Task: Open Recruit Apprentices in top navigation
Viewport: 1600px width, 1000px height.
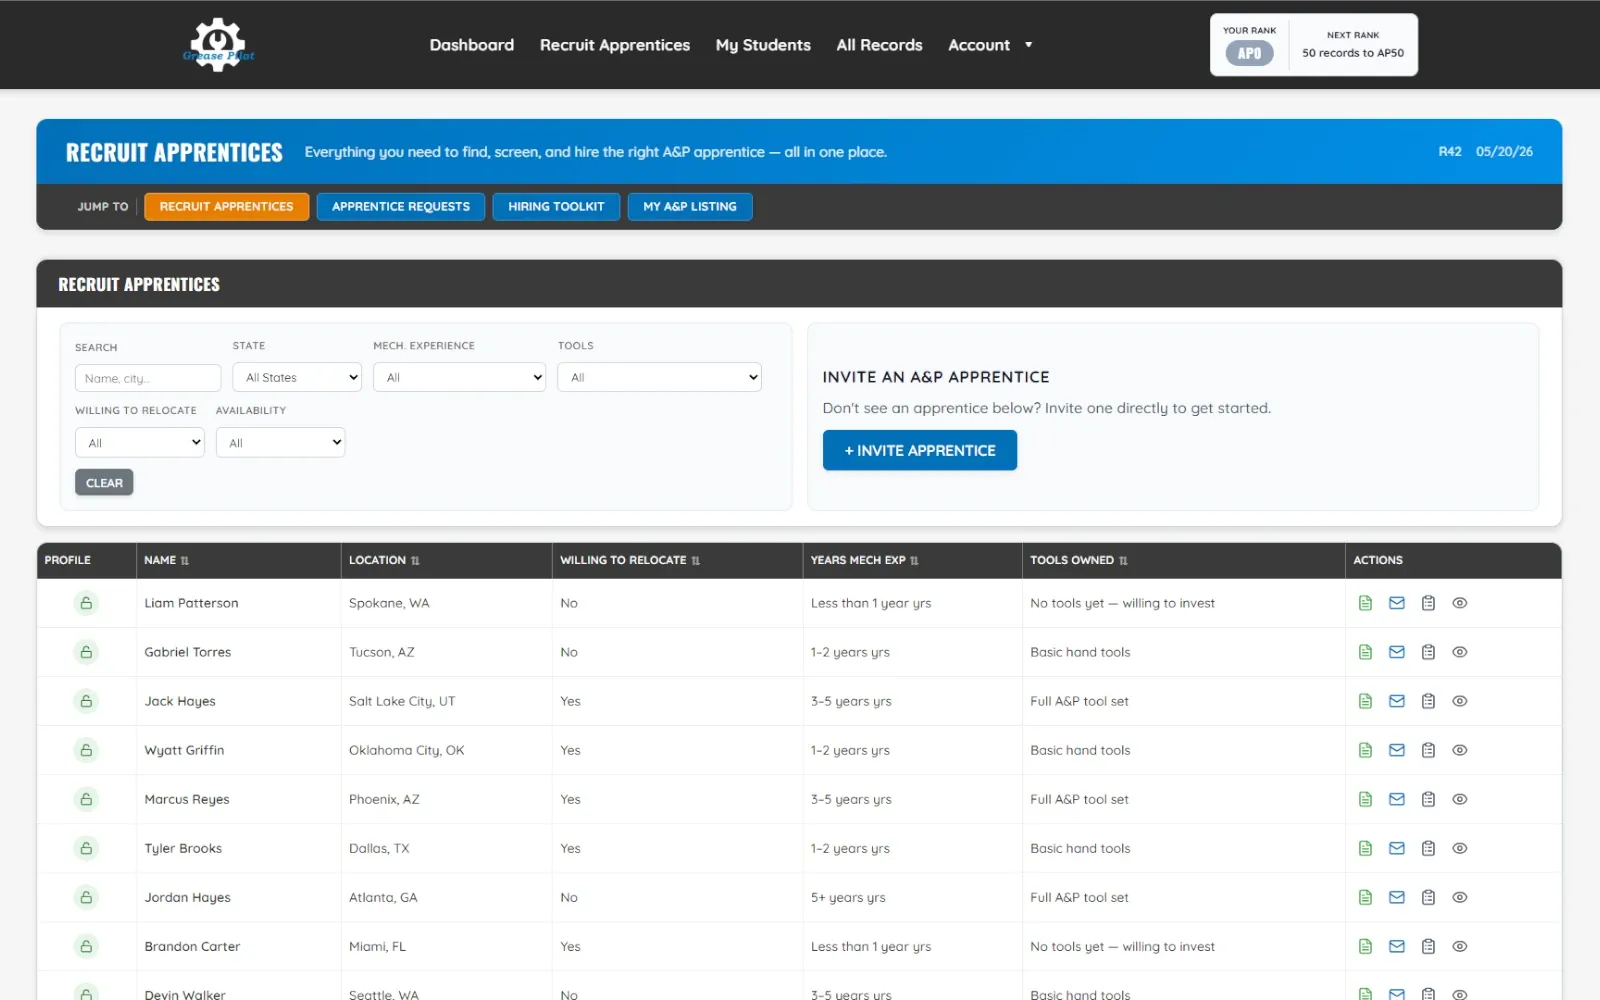Action: [615, 45]
